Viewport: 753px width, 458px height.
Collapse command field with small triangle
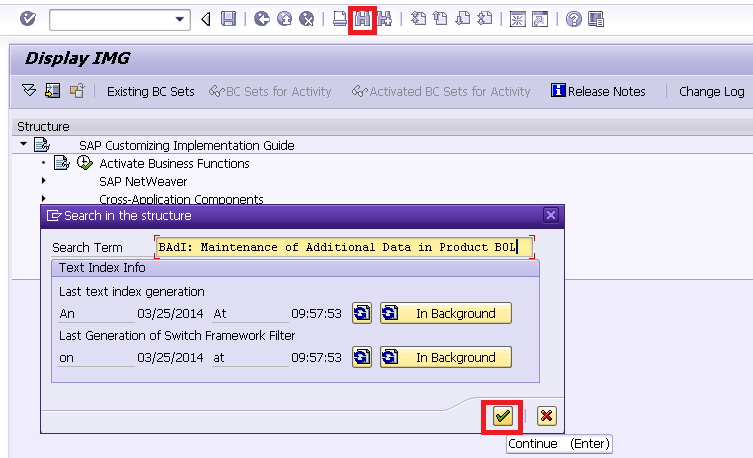click(x=206, y=19)
